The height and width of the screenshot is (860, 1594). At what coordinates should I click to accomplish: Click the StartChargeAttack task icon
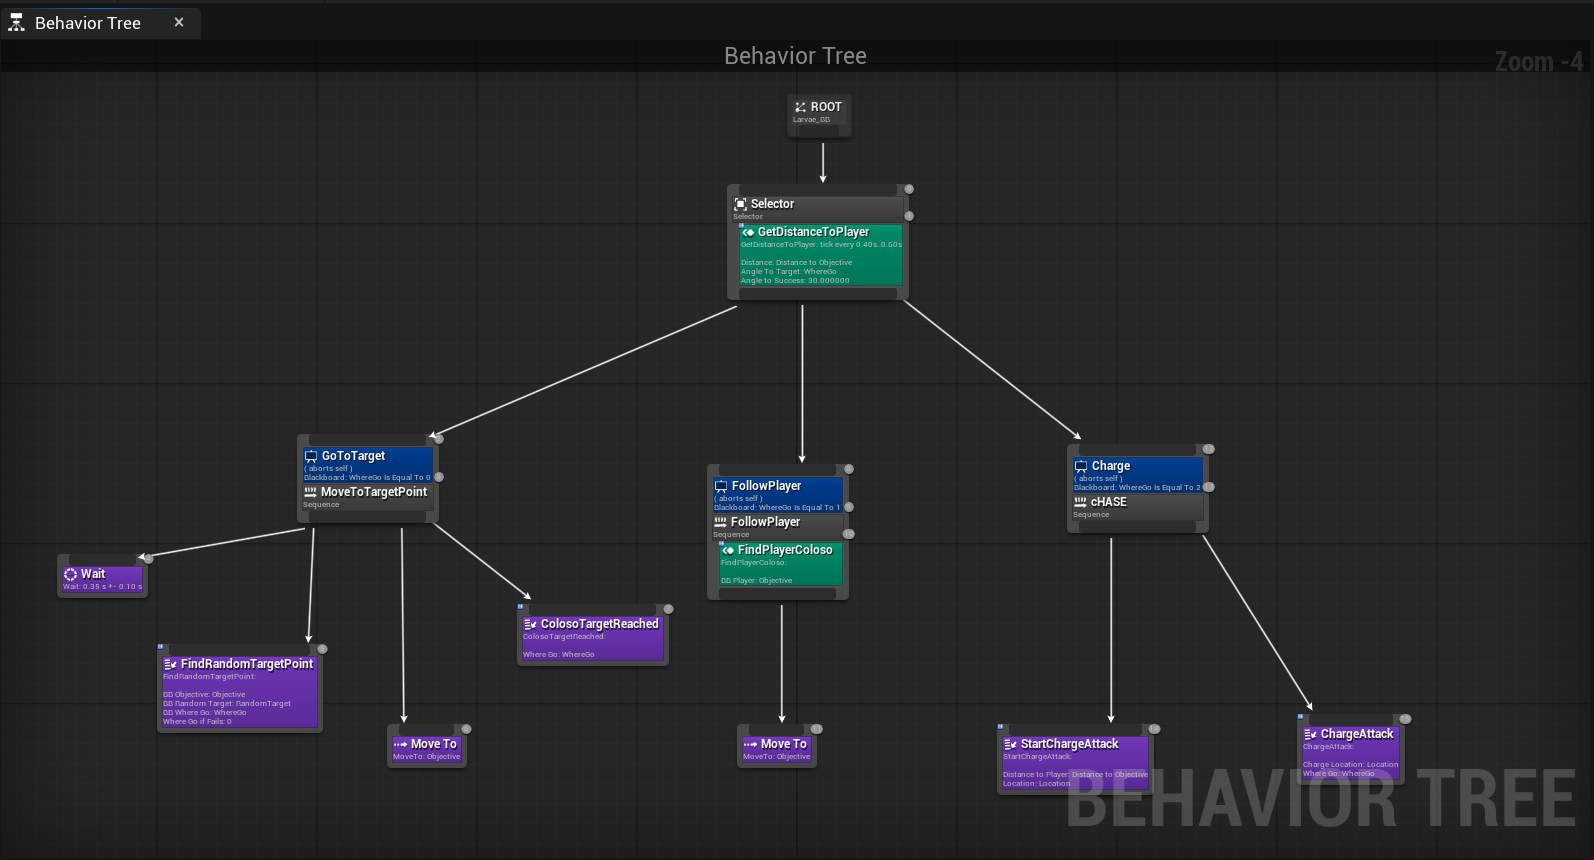[x=1010, y=744]
